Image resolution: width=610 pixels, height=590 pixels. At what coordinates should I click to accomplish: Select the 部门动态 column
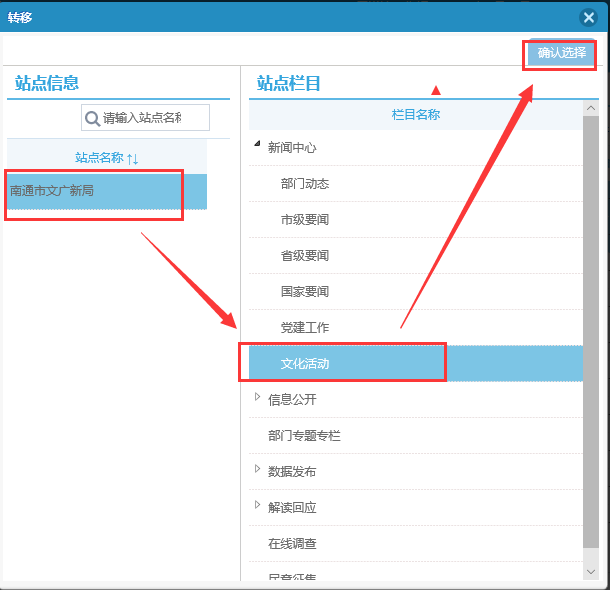[415, 184]
